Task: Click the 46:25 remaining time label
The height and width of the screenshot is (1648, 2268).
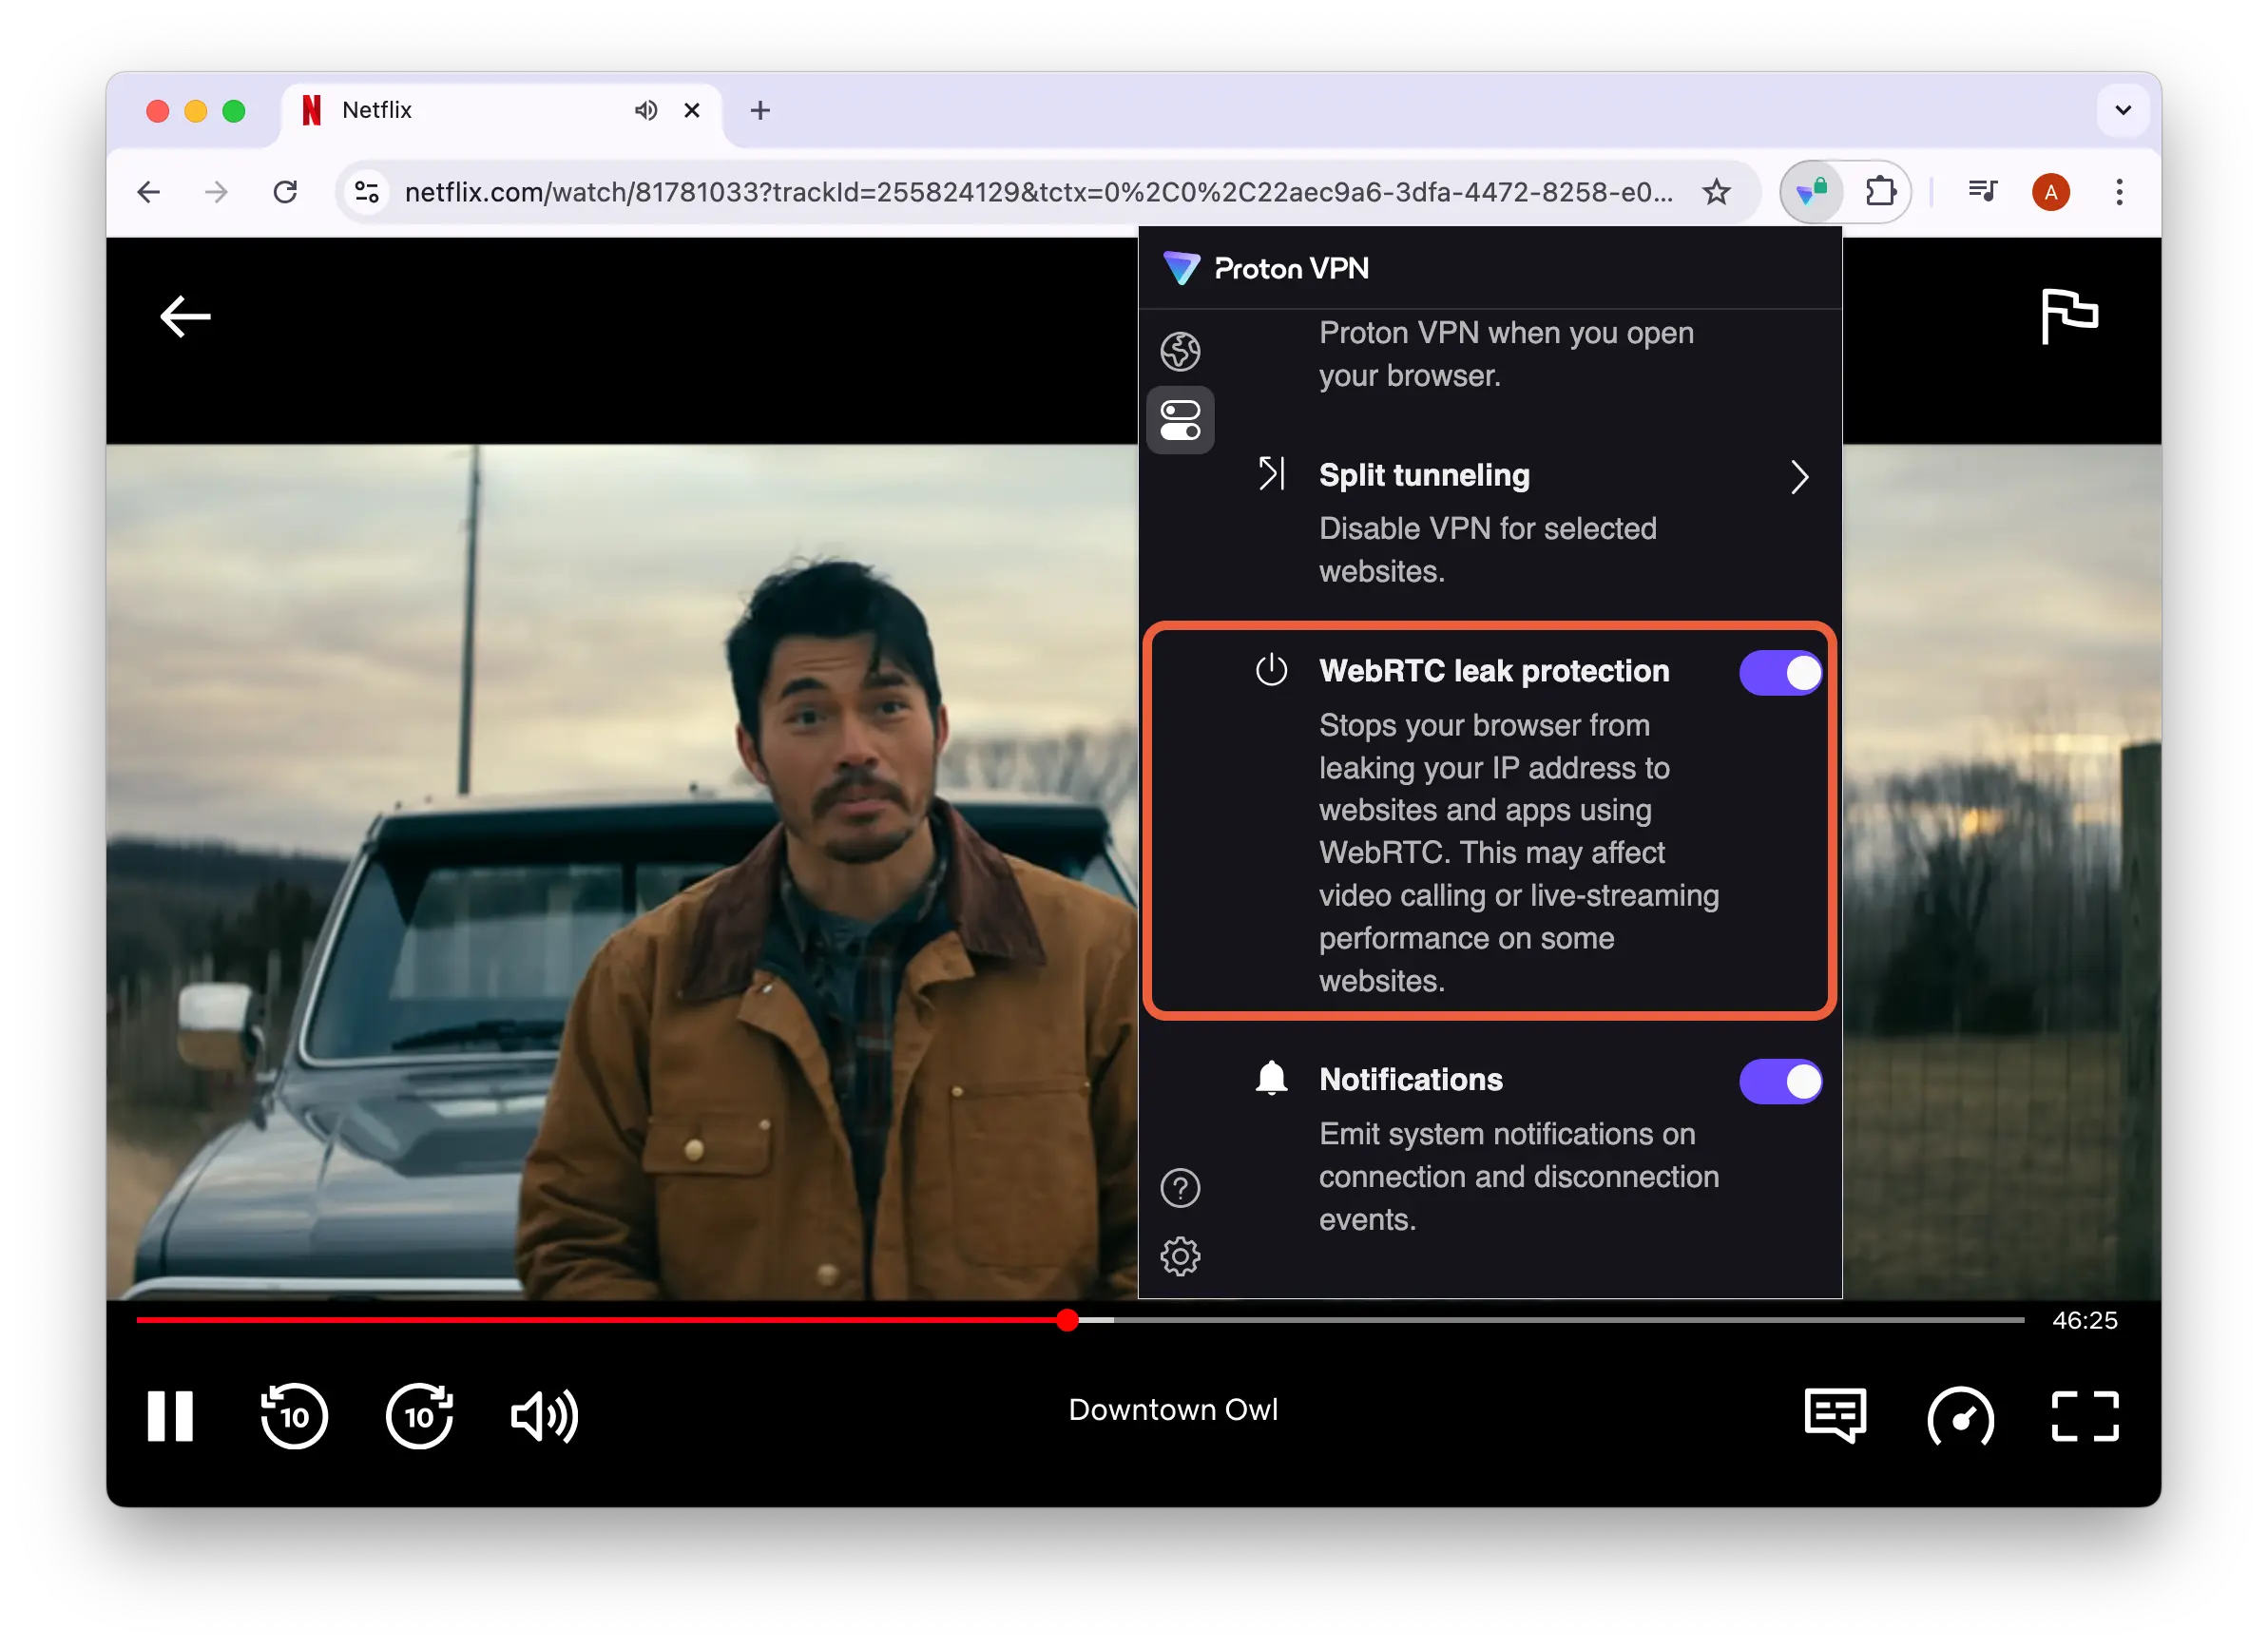Action: click(x=2084, y=1320)
